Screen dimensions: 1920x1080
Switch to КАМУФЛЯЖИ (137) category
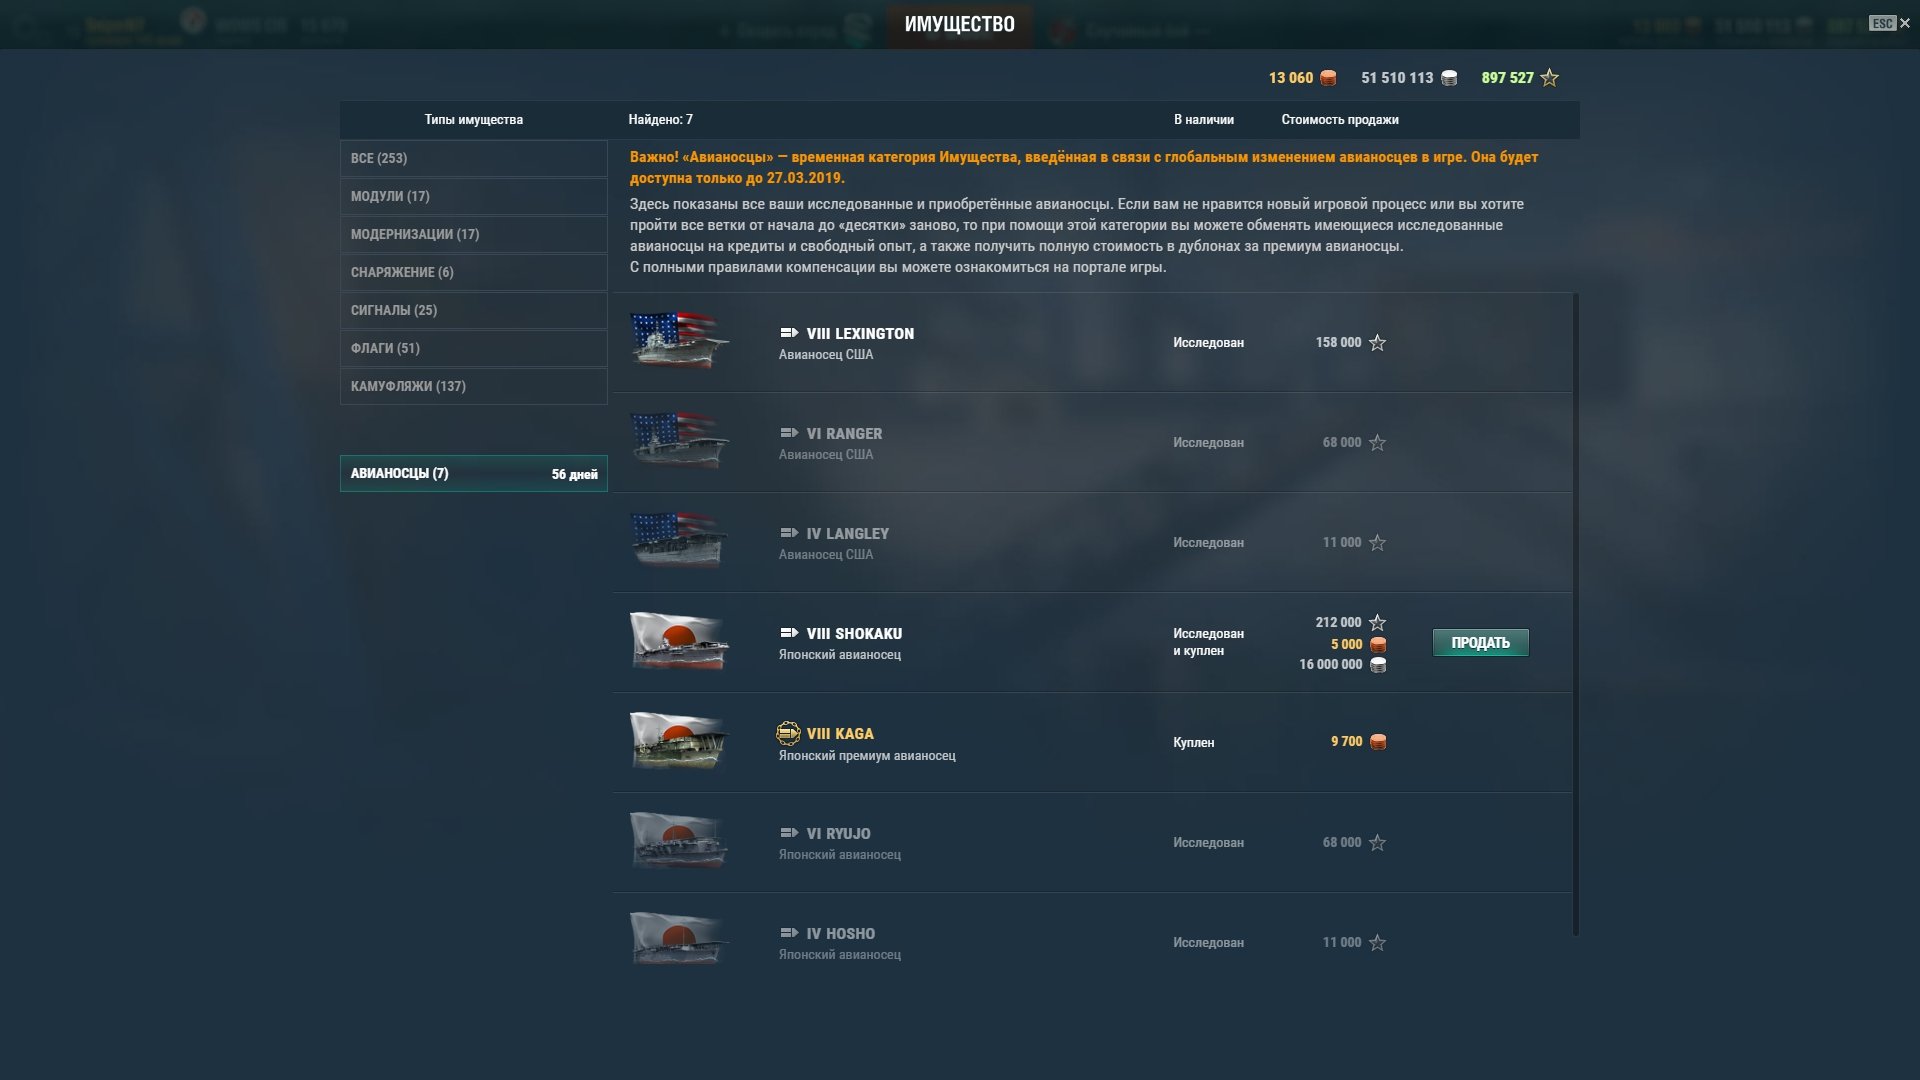(x=474, y=386)
